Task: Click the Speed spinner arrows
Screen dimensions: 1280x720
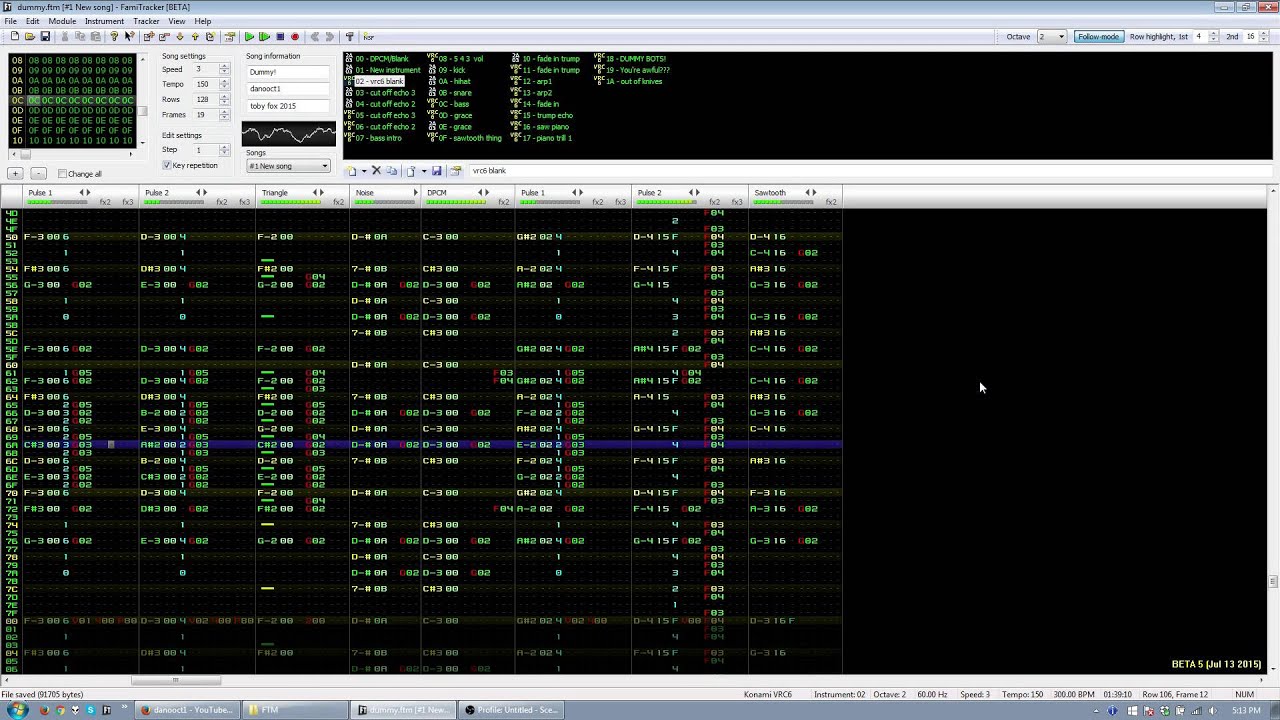Action: tap(224, 69)
